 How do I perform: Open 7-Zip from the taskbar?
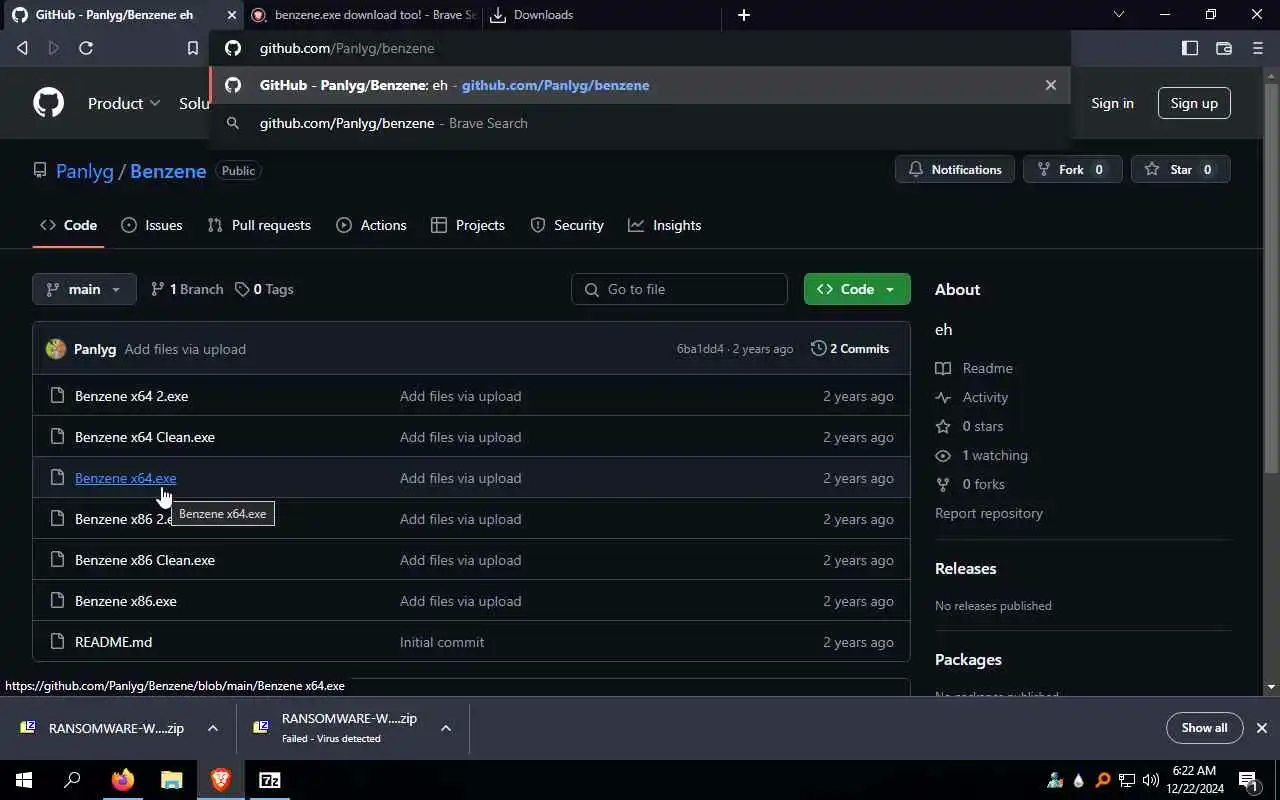point(270,780)
